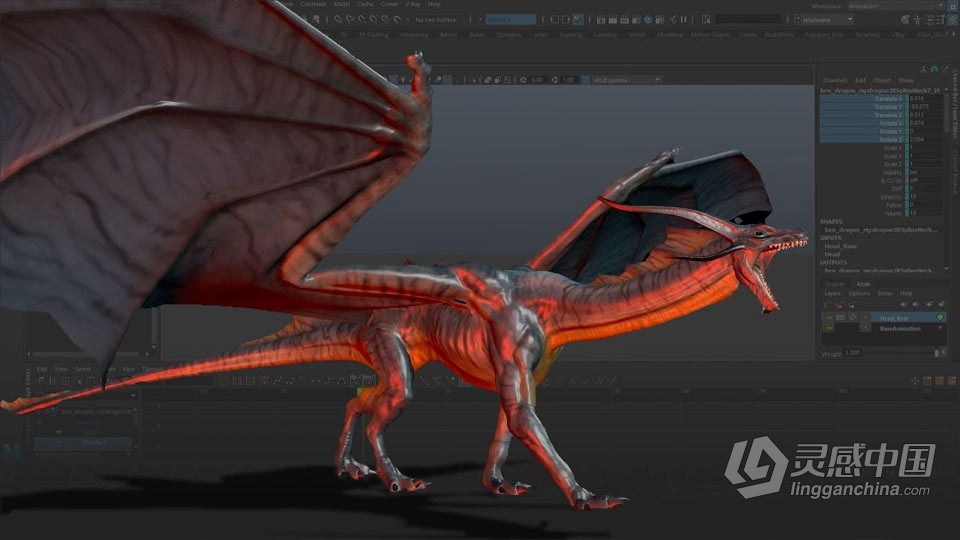Open the Cache menu

click(366, 4)
